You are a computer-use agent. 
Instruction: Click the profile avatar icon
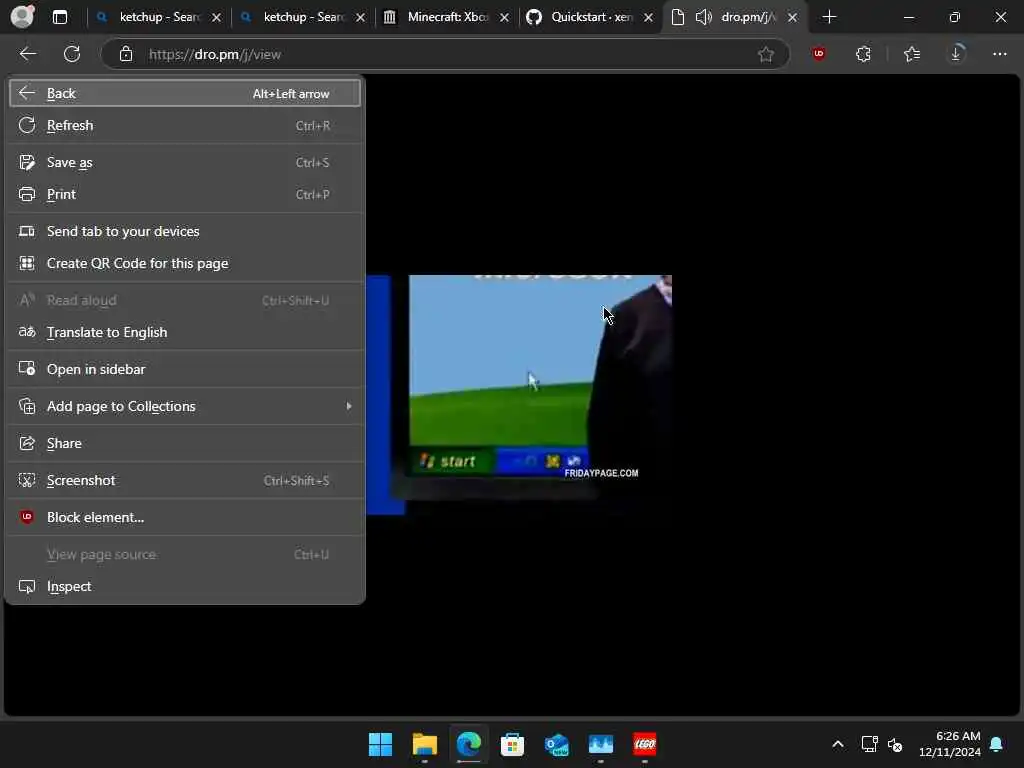22,17
